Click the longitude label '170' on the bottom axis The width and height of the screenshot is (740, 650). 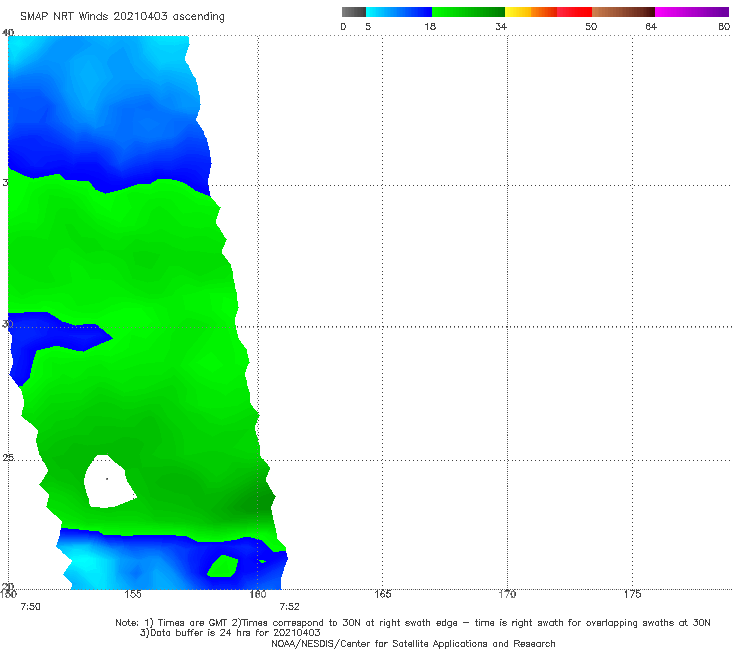(x=507, y=594)
